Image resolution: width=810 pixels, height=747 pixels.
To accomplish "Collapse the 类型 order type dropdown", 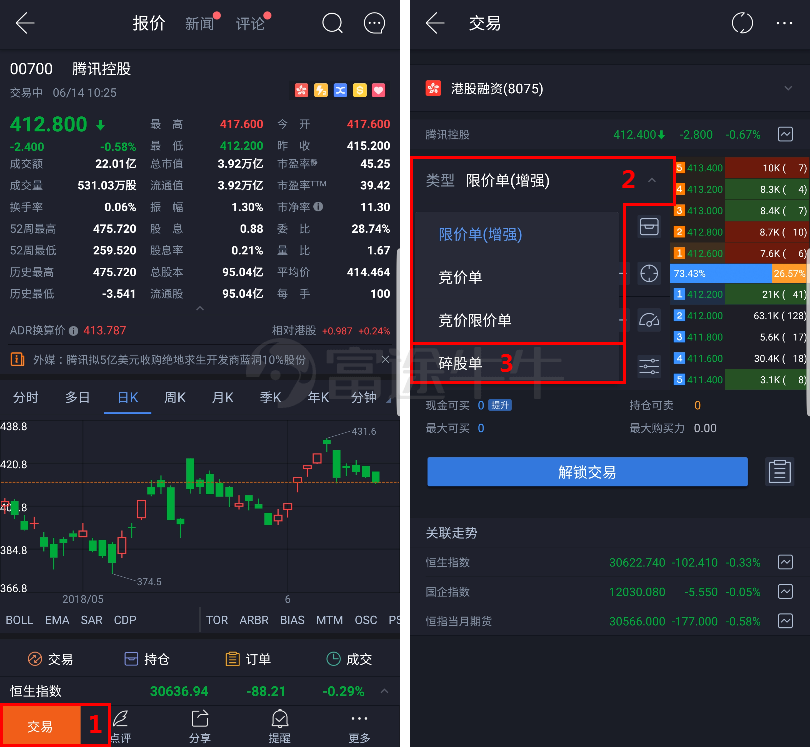I will coord(652,180).
